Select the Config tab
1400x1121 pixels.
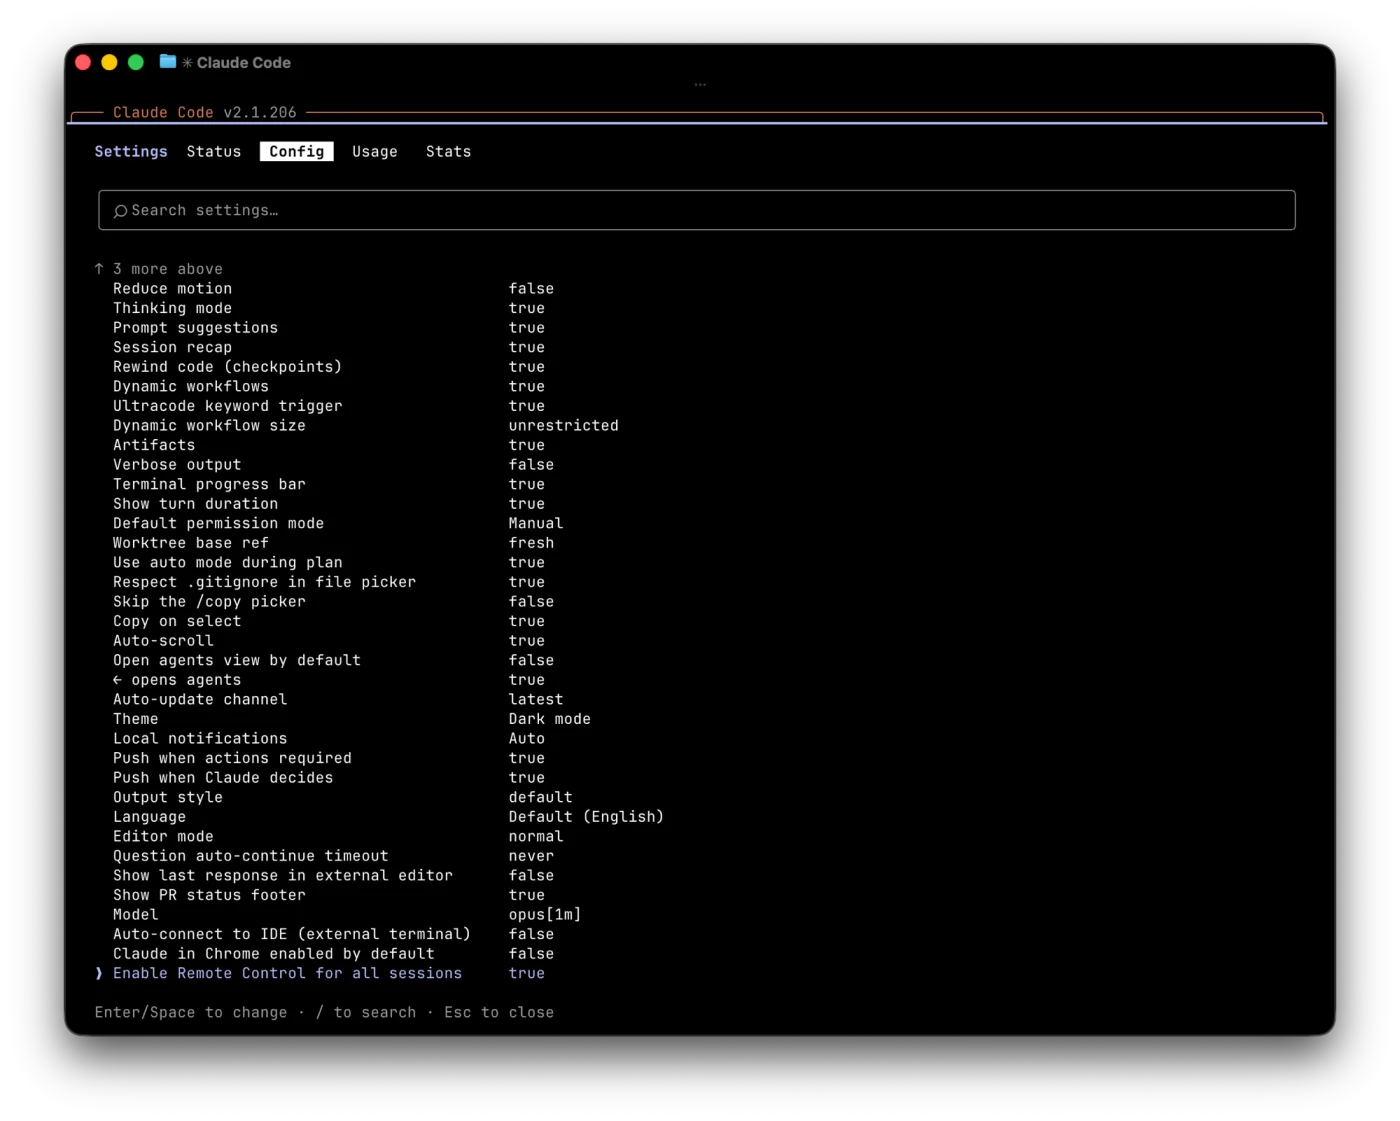(297, 152)
